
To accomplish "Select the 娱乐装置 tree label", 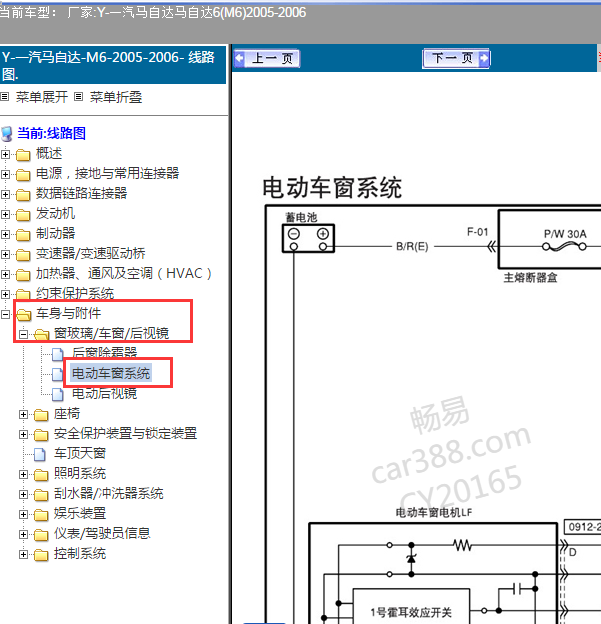I will click(80, 513).
